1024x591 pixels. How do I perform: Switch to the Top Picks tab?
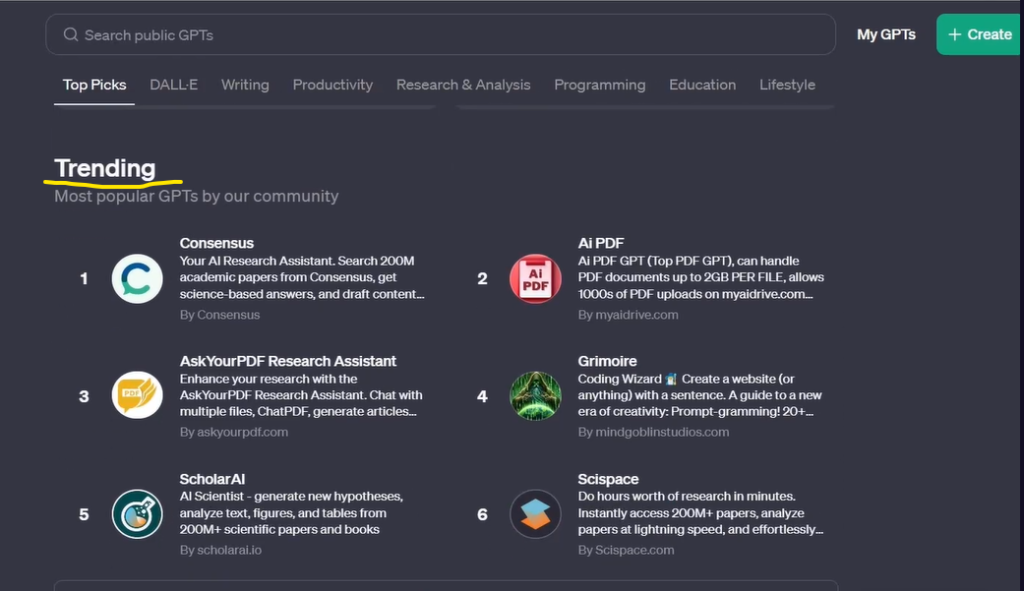point(95,85)
